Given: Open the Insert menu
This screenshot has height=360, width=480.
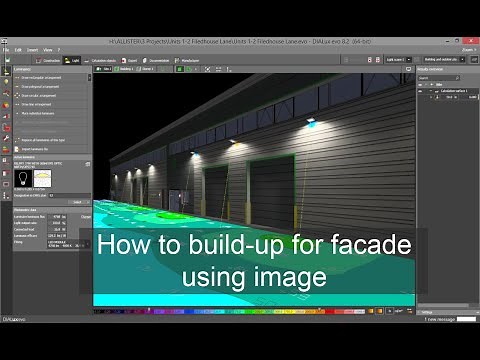Looking at the screenshot, I should click(x=32, y=50).
